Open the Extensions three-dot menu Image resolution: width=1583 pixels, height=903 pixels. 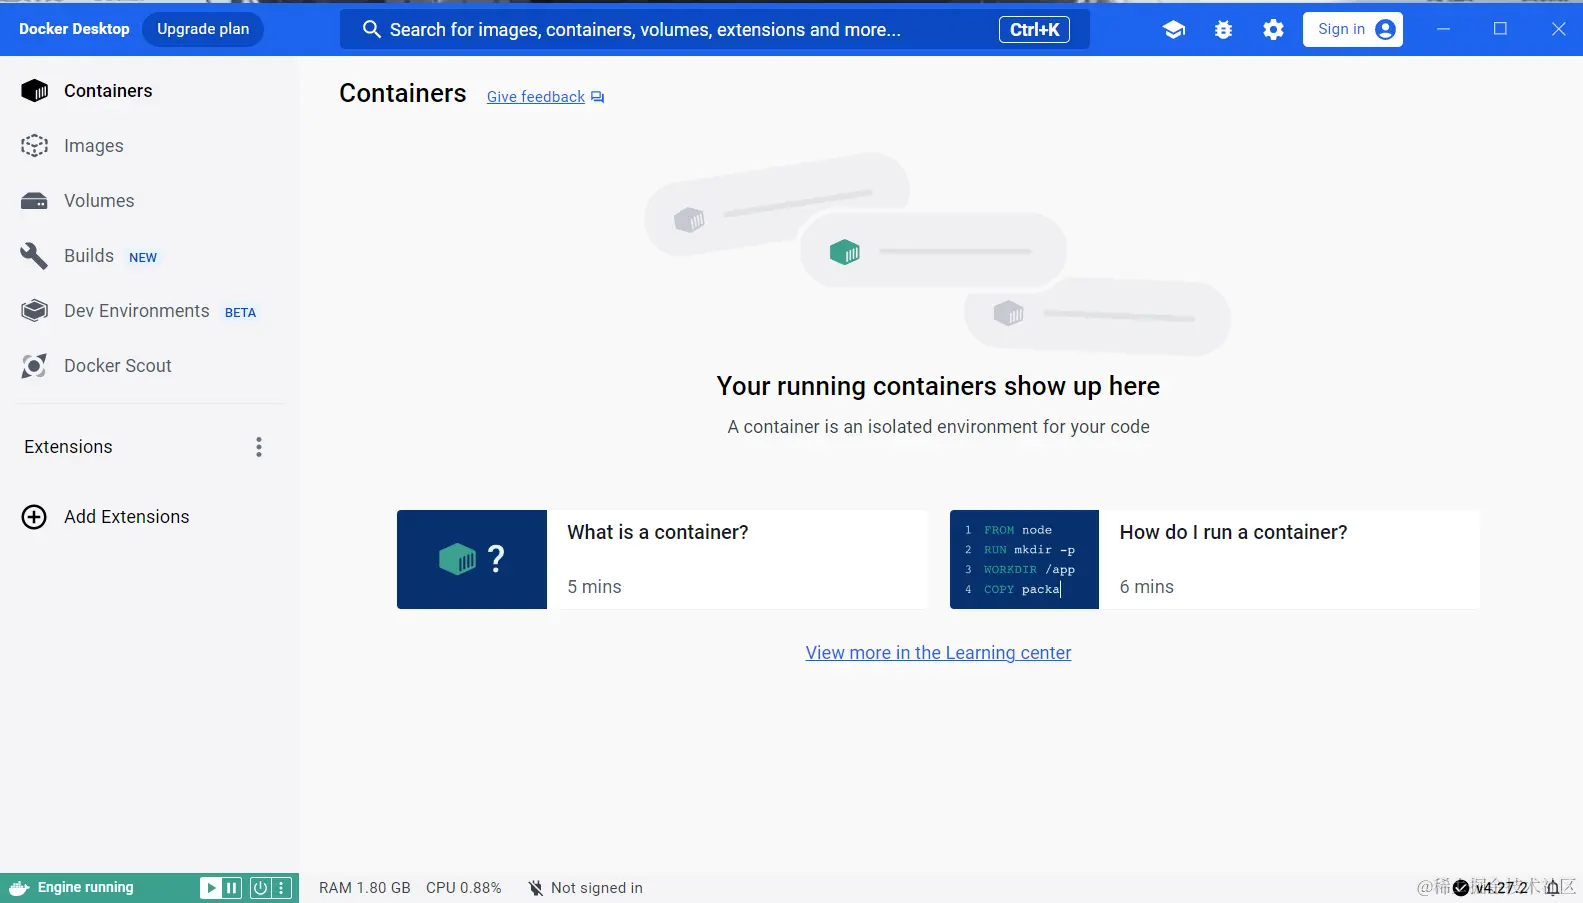259,447
